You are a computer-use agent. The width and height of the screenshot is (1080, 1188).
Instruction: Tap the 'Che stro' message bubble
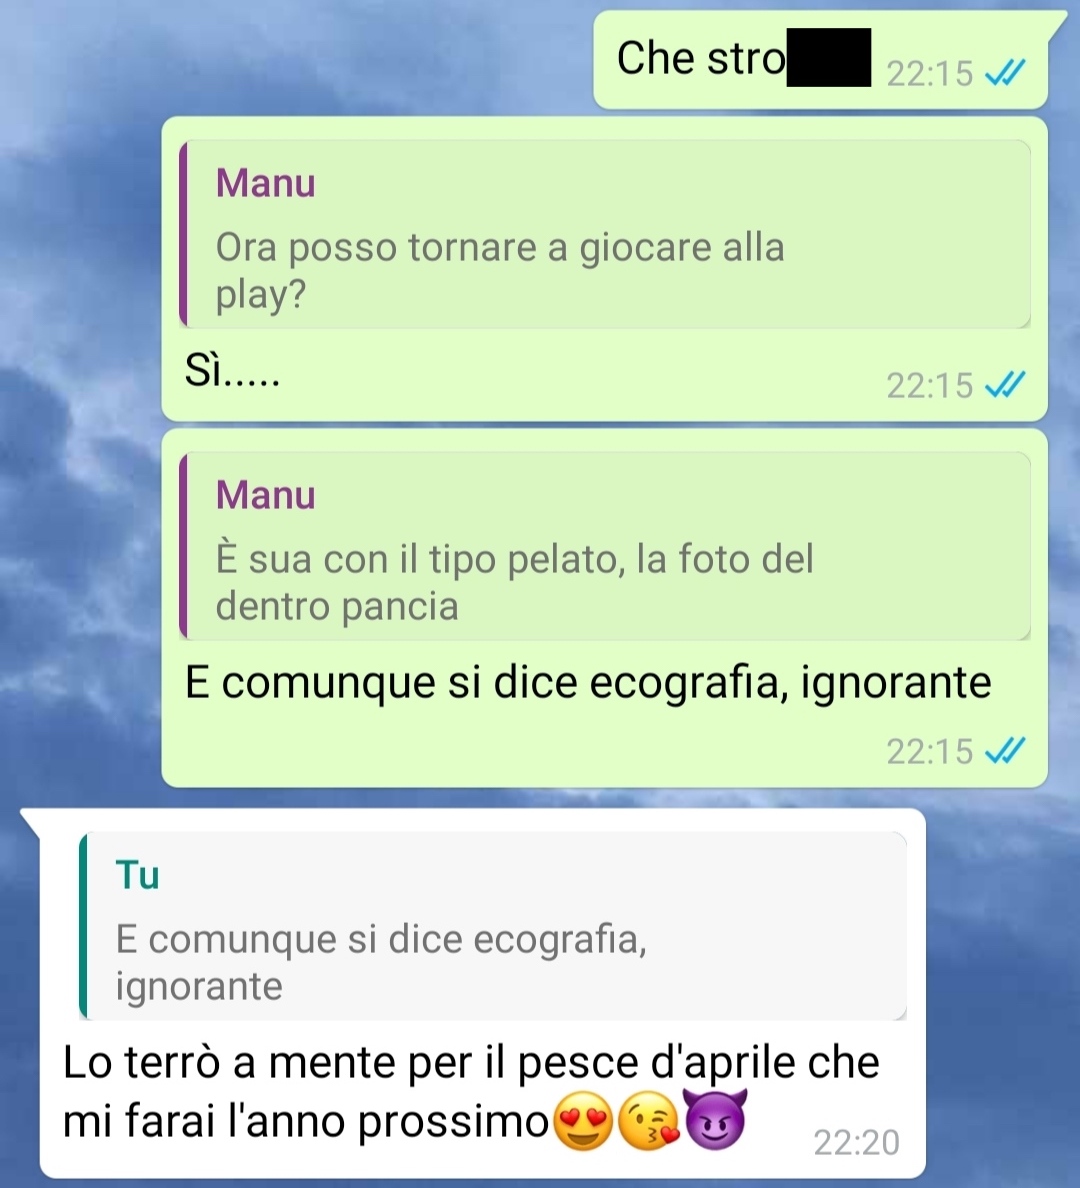[821, 59]
